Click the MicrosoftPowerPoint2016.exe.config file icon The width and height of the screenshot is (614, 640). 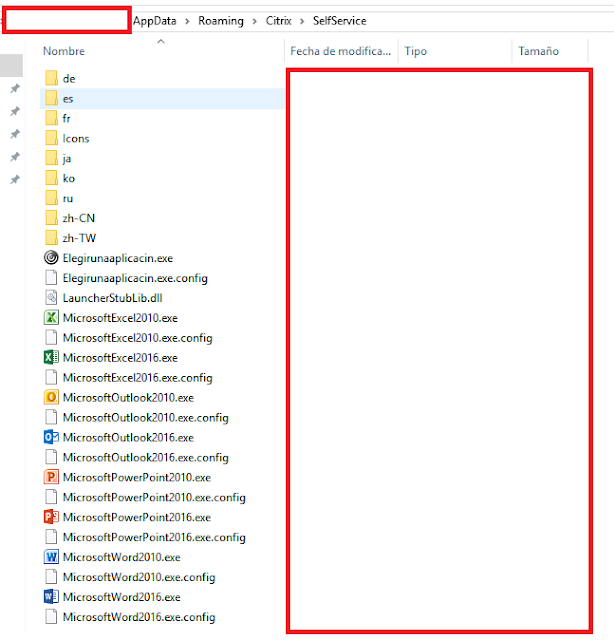pos(51,537)
